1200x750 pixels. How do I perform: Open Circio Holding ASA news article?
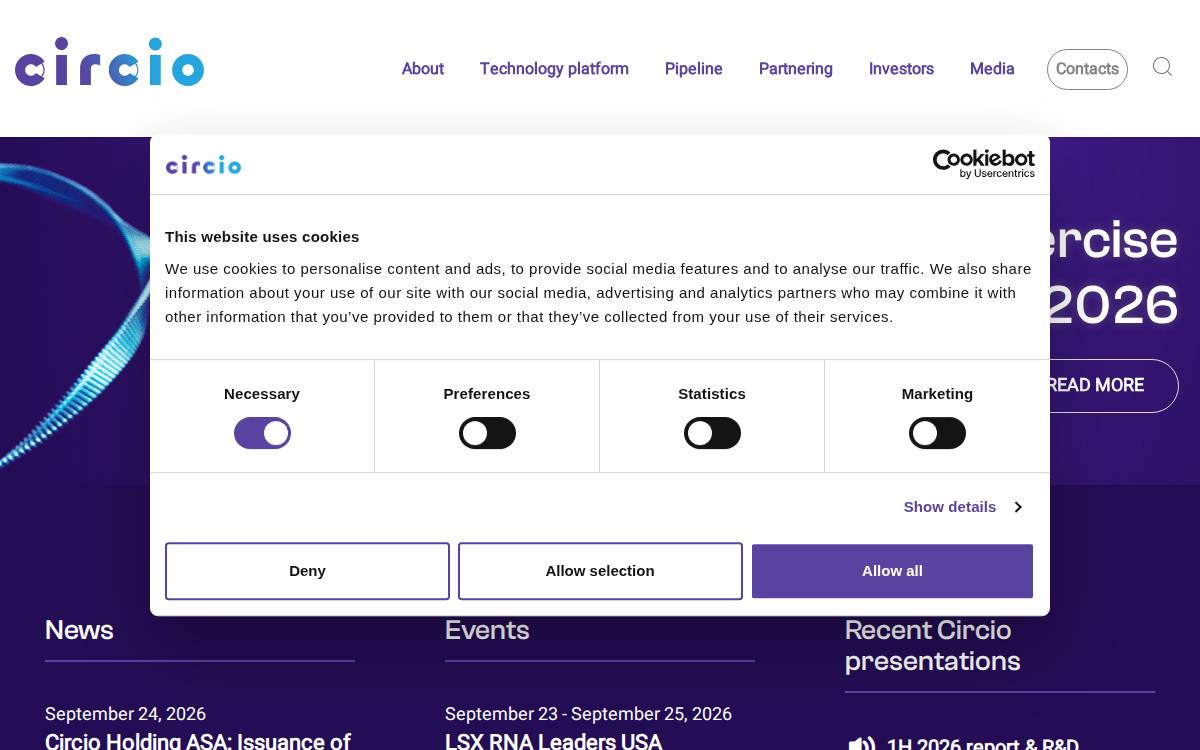[198, 741]
